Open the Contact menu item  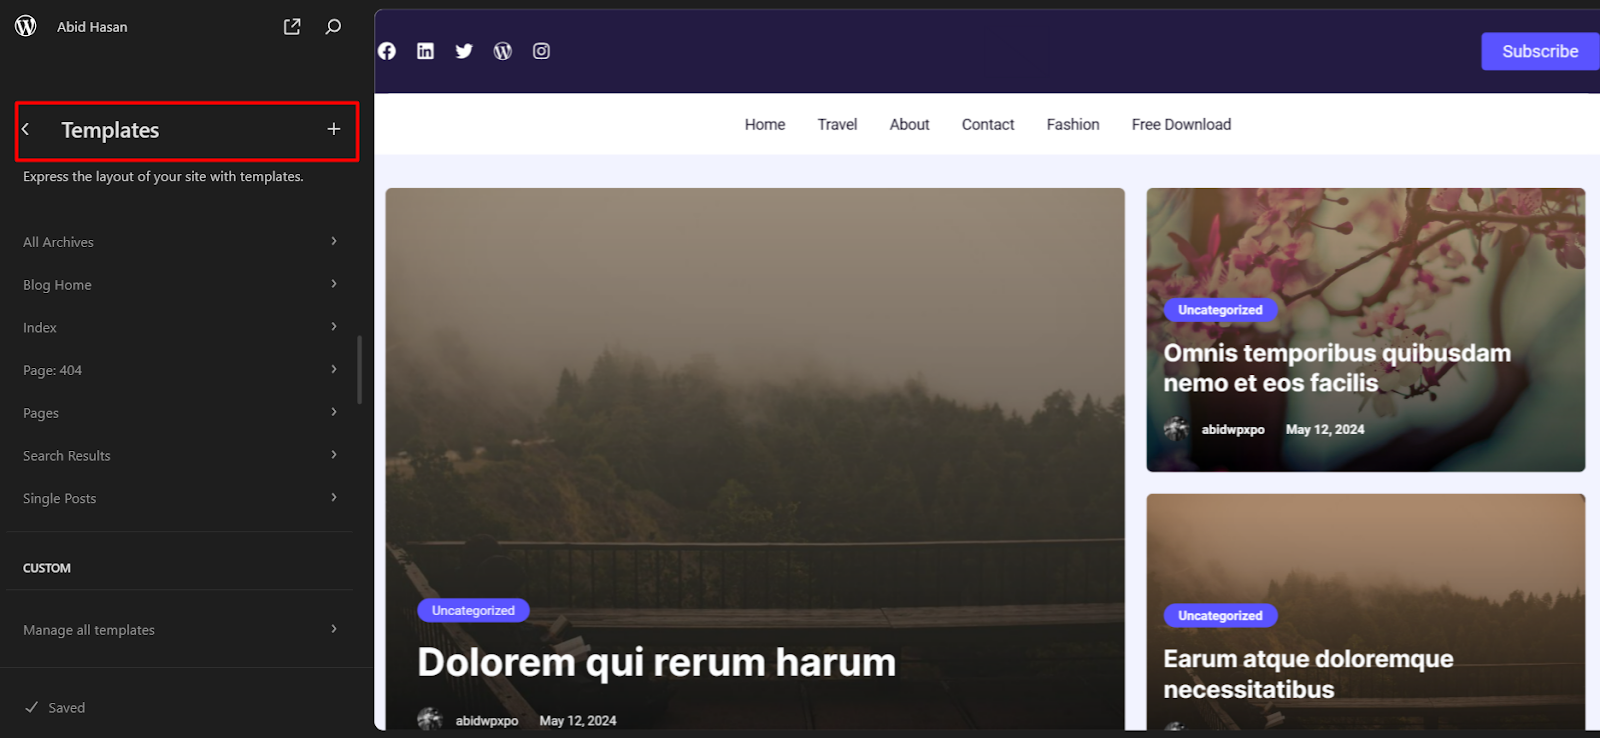[x=988, y=124]
